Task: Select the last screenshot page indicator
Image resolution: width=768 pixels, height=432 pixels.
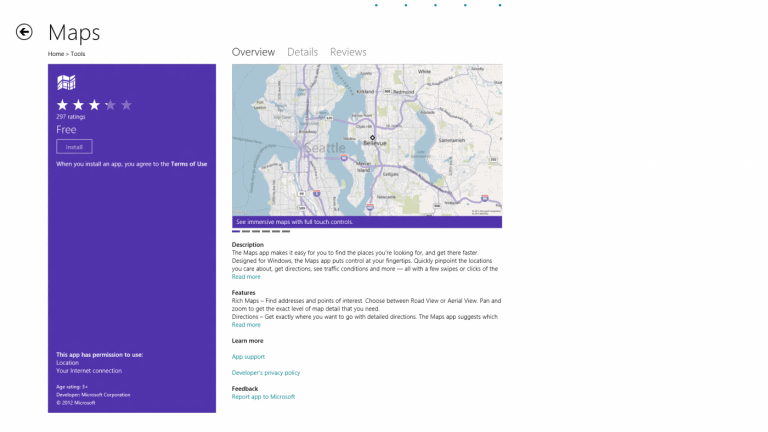Action: (x=286, y=231)
